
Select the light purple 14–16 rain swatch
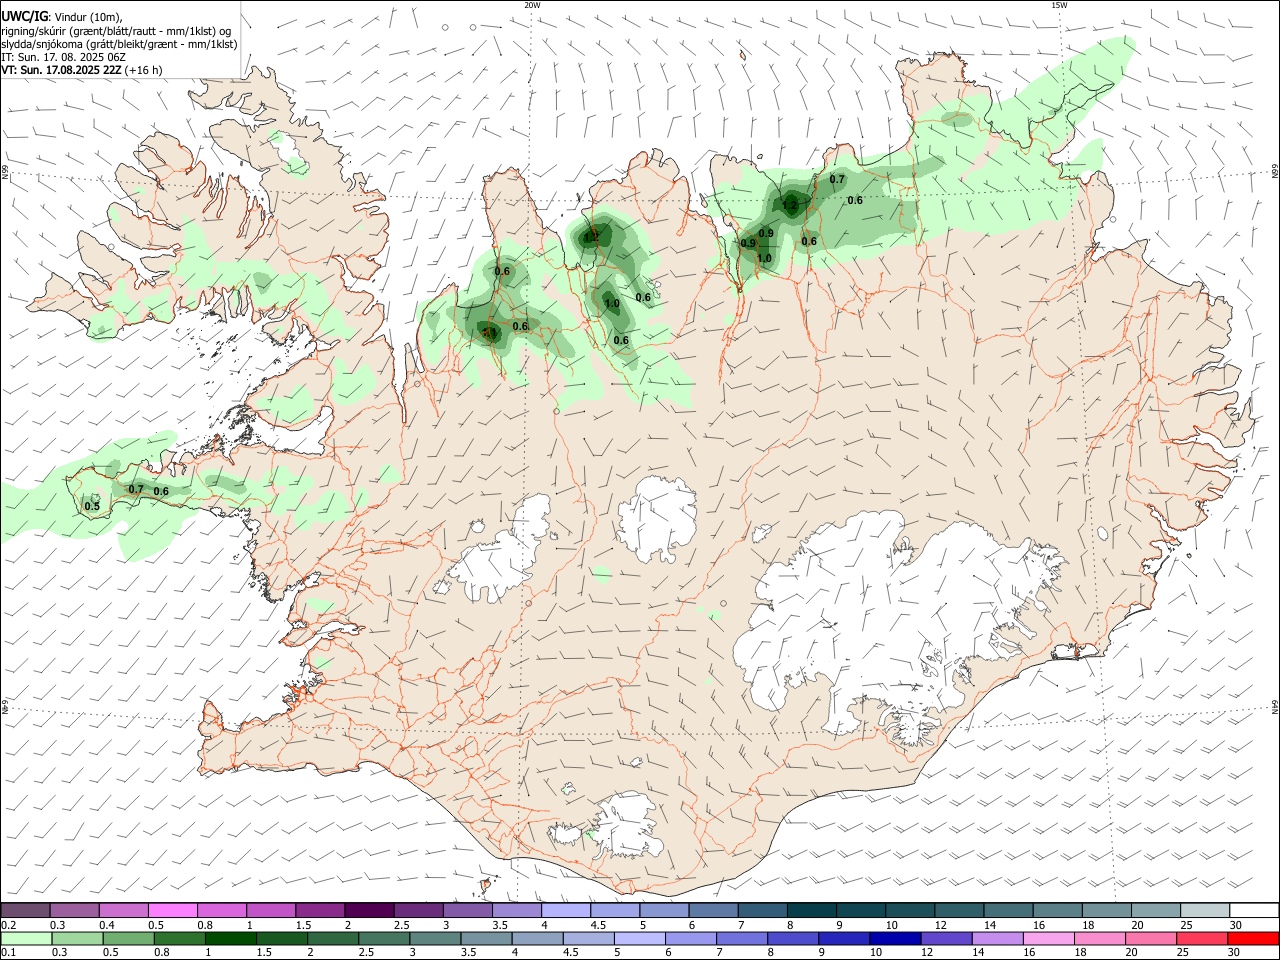pyautogui.click(x=998, y=937)
